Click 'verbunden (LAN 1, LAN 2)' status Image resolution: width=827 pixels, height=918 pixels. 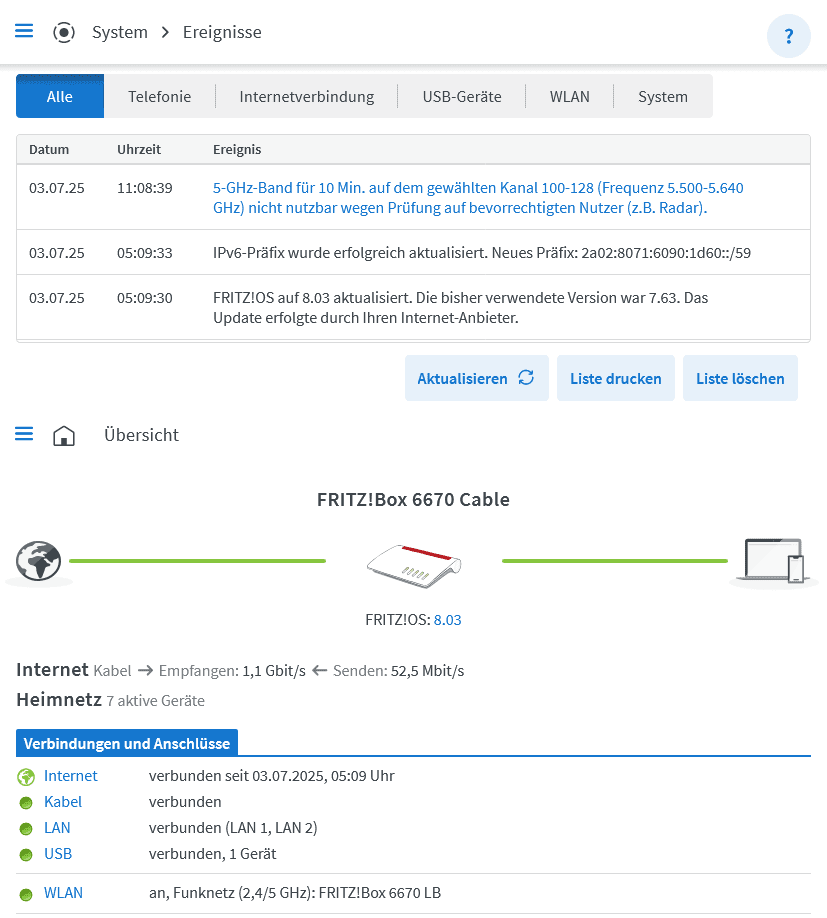[233, 828]
